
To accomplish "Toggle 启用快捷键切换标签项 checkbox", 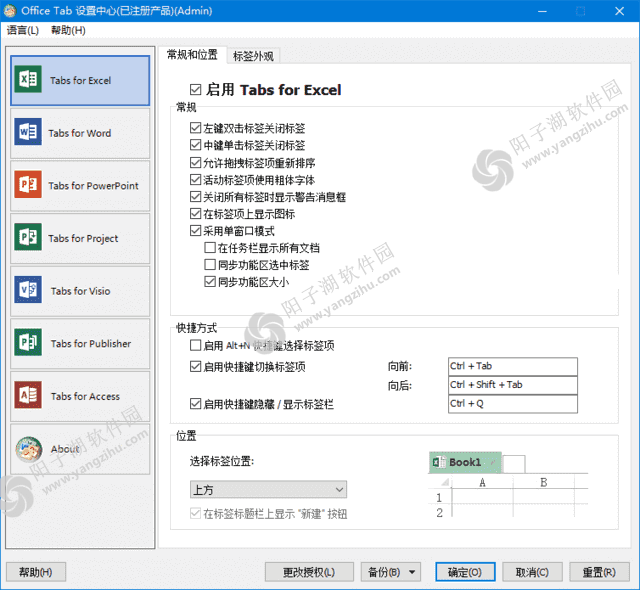I will pos(196,366).
